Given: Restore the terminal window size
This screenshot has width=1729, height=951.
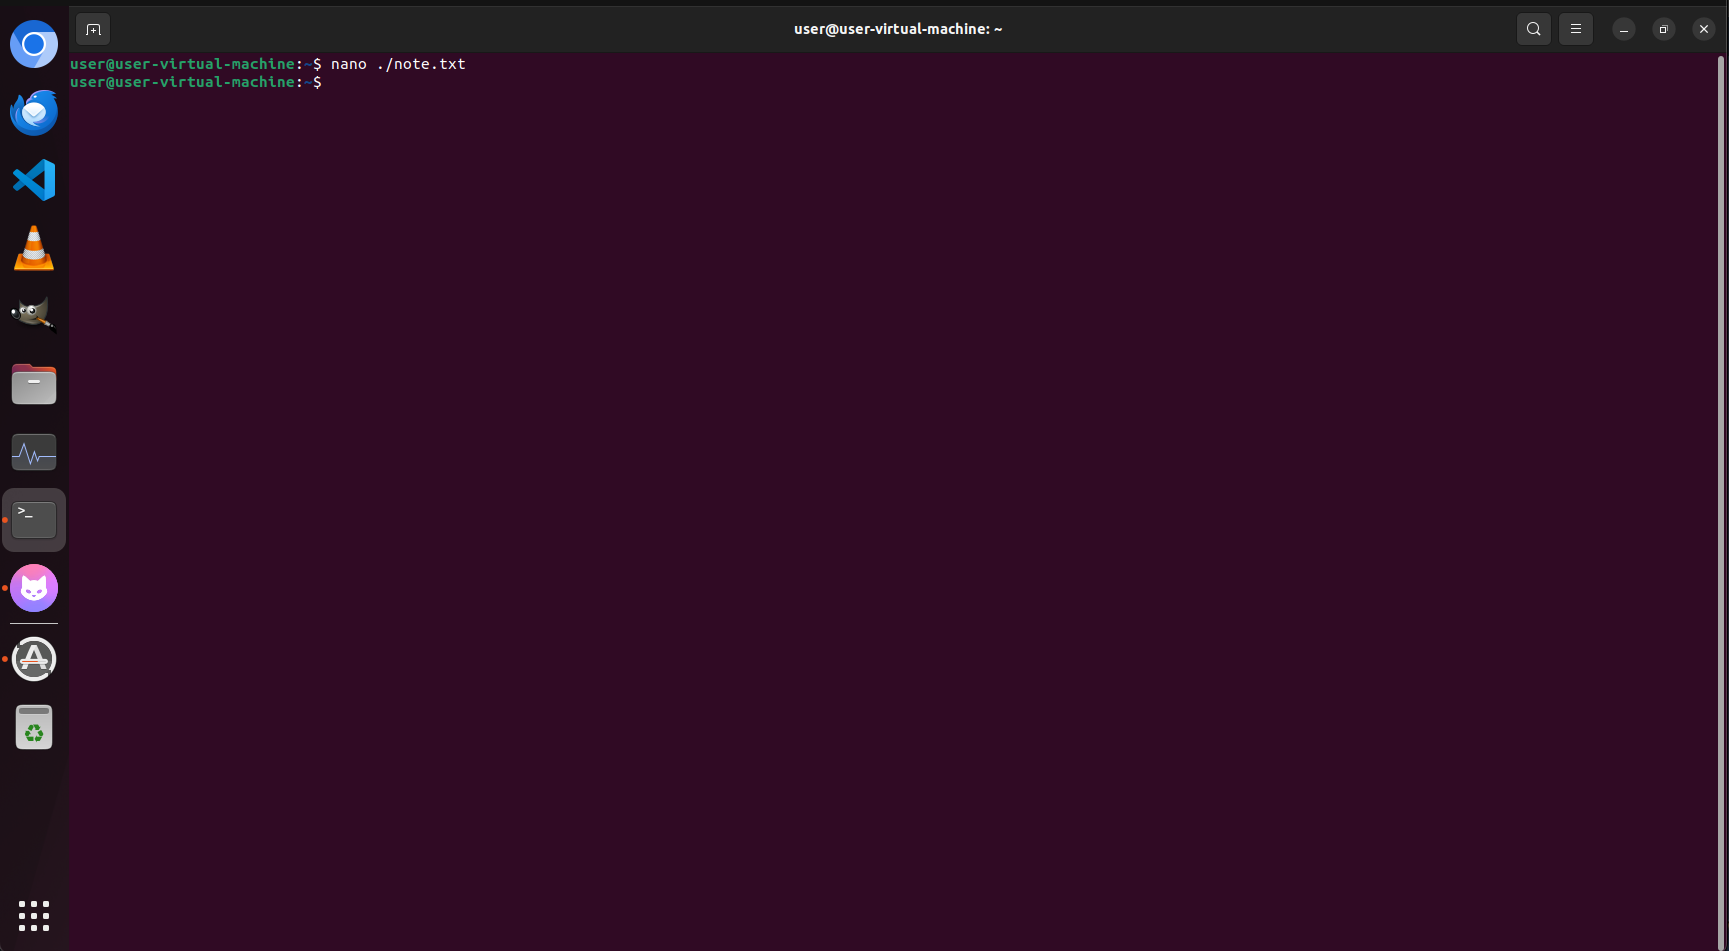Looking at the screenshot, I should coord(1664,29).
